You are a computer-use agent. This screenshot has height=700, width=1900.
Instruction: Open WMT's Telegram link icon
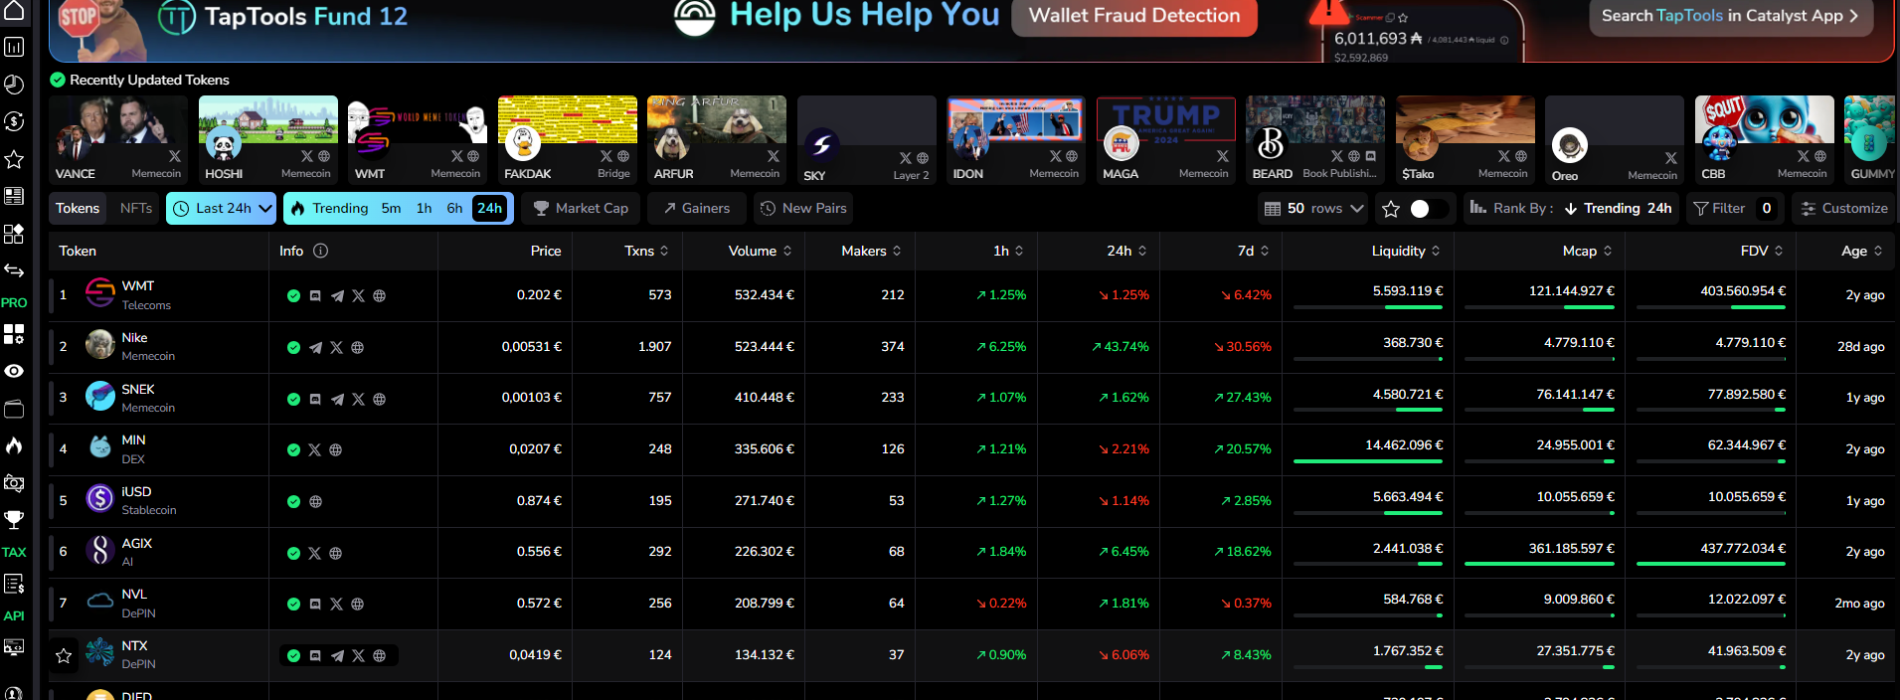(337, 296)
